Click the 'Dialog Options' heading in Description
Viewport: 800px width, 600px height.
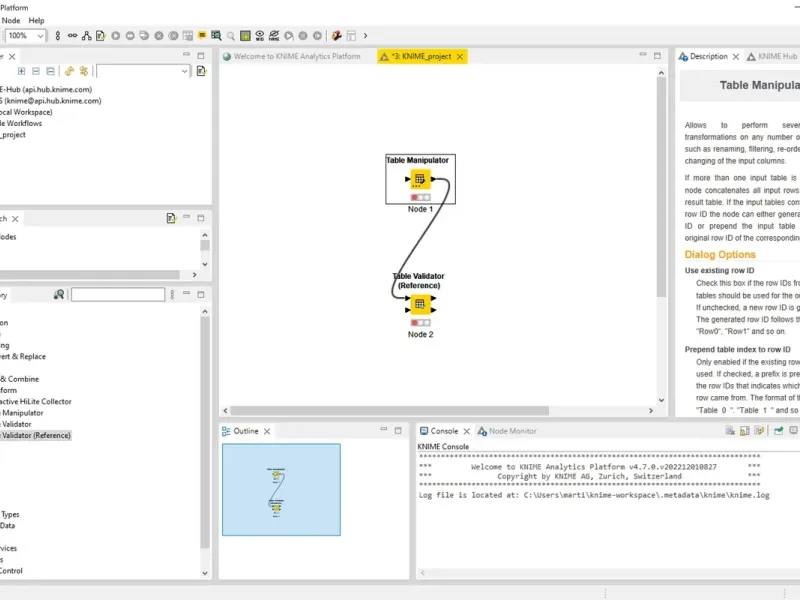click(x=720, y=255)
